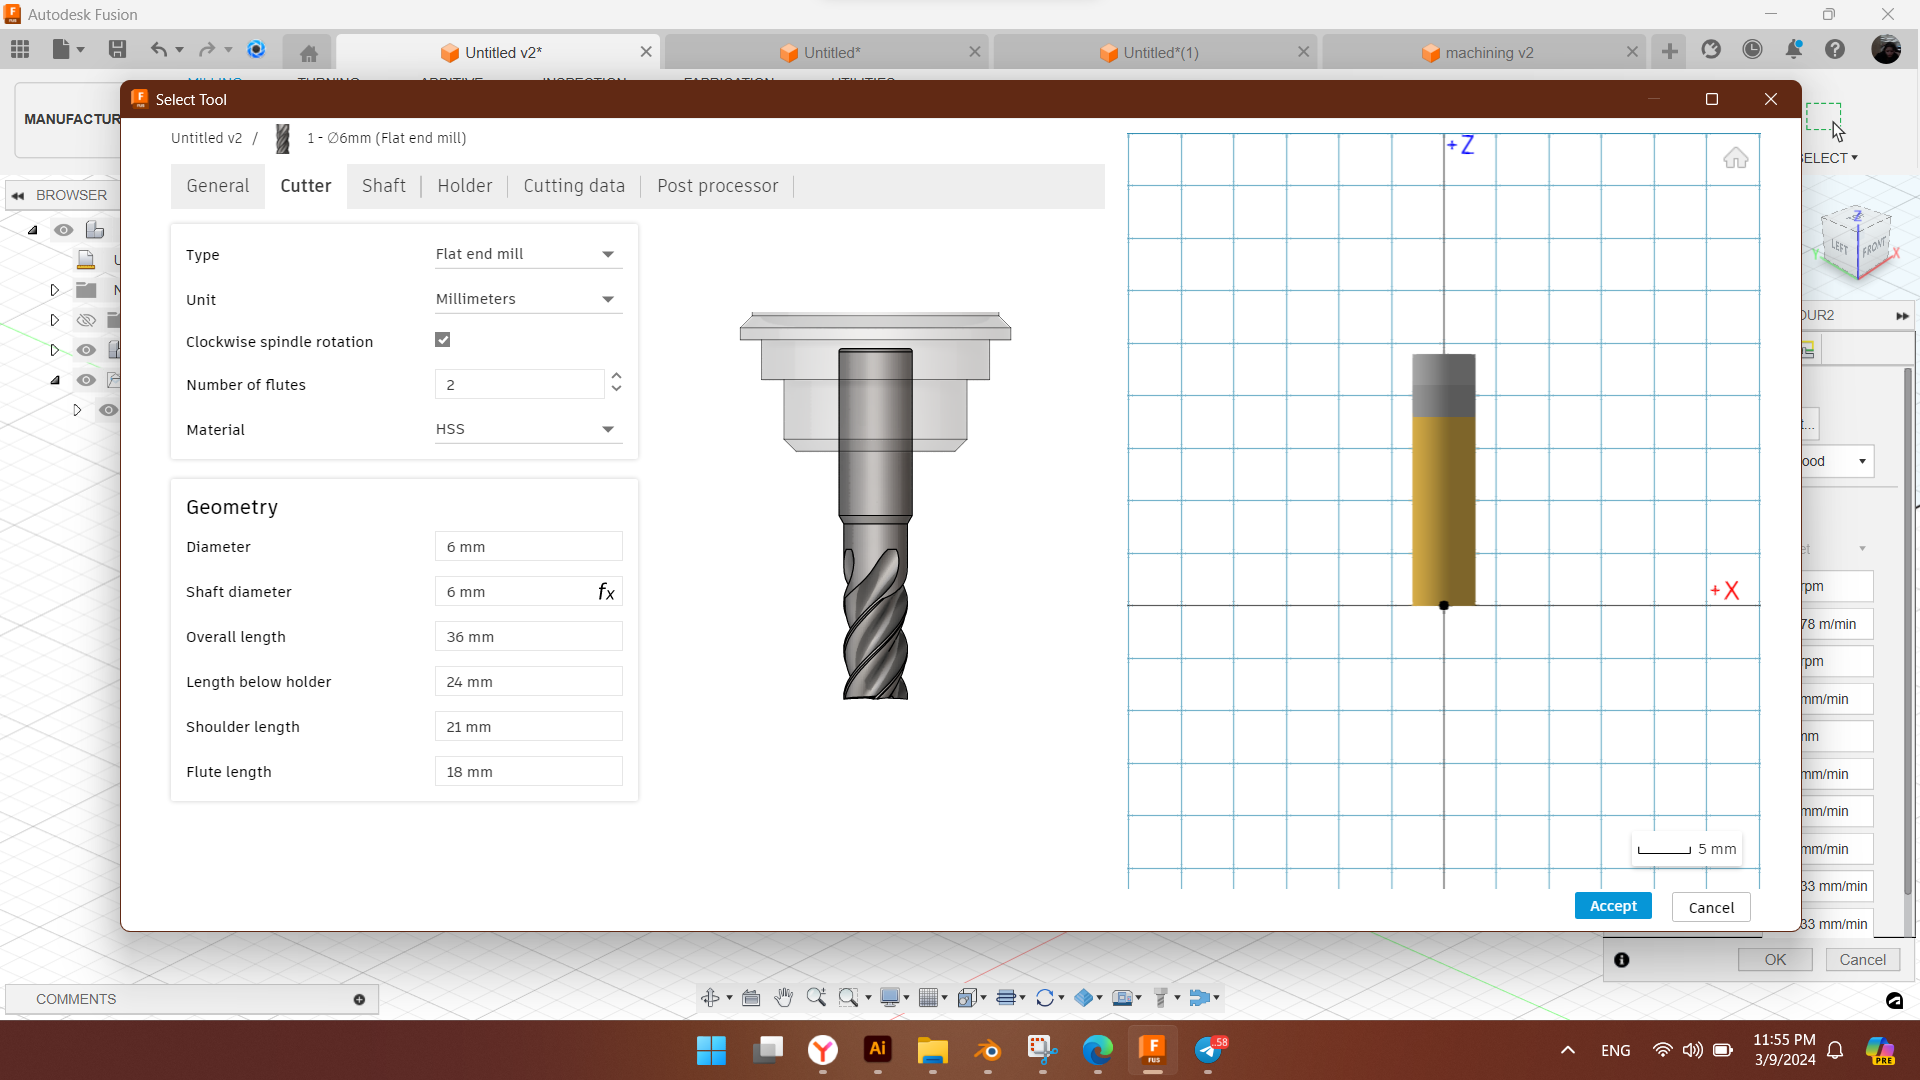The width and height of the screenshot is (1920, 1080).
Task: Click the fx expression icon in Shaft diameter
Action: tap(606, 592)
